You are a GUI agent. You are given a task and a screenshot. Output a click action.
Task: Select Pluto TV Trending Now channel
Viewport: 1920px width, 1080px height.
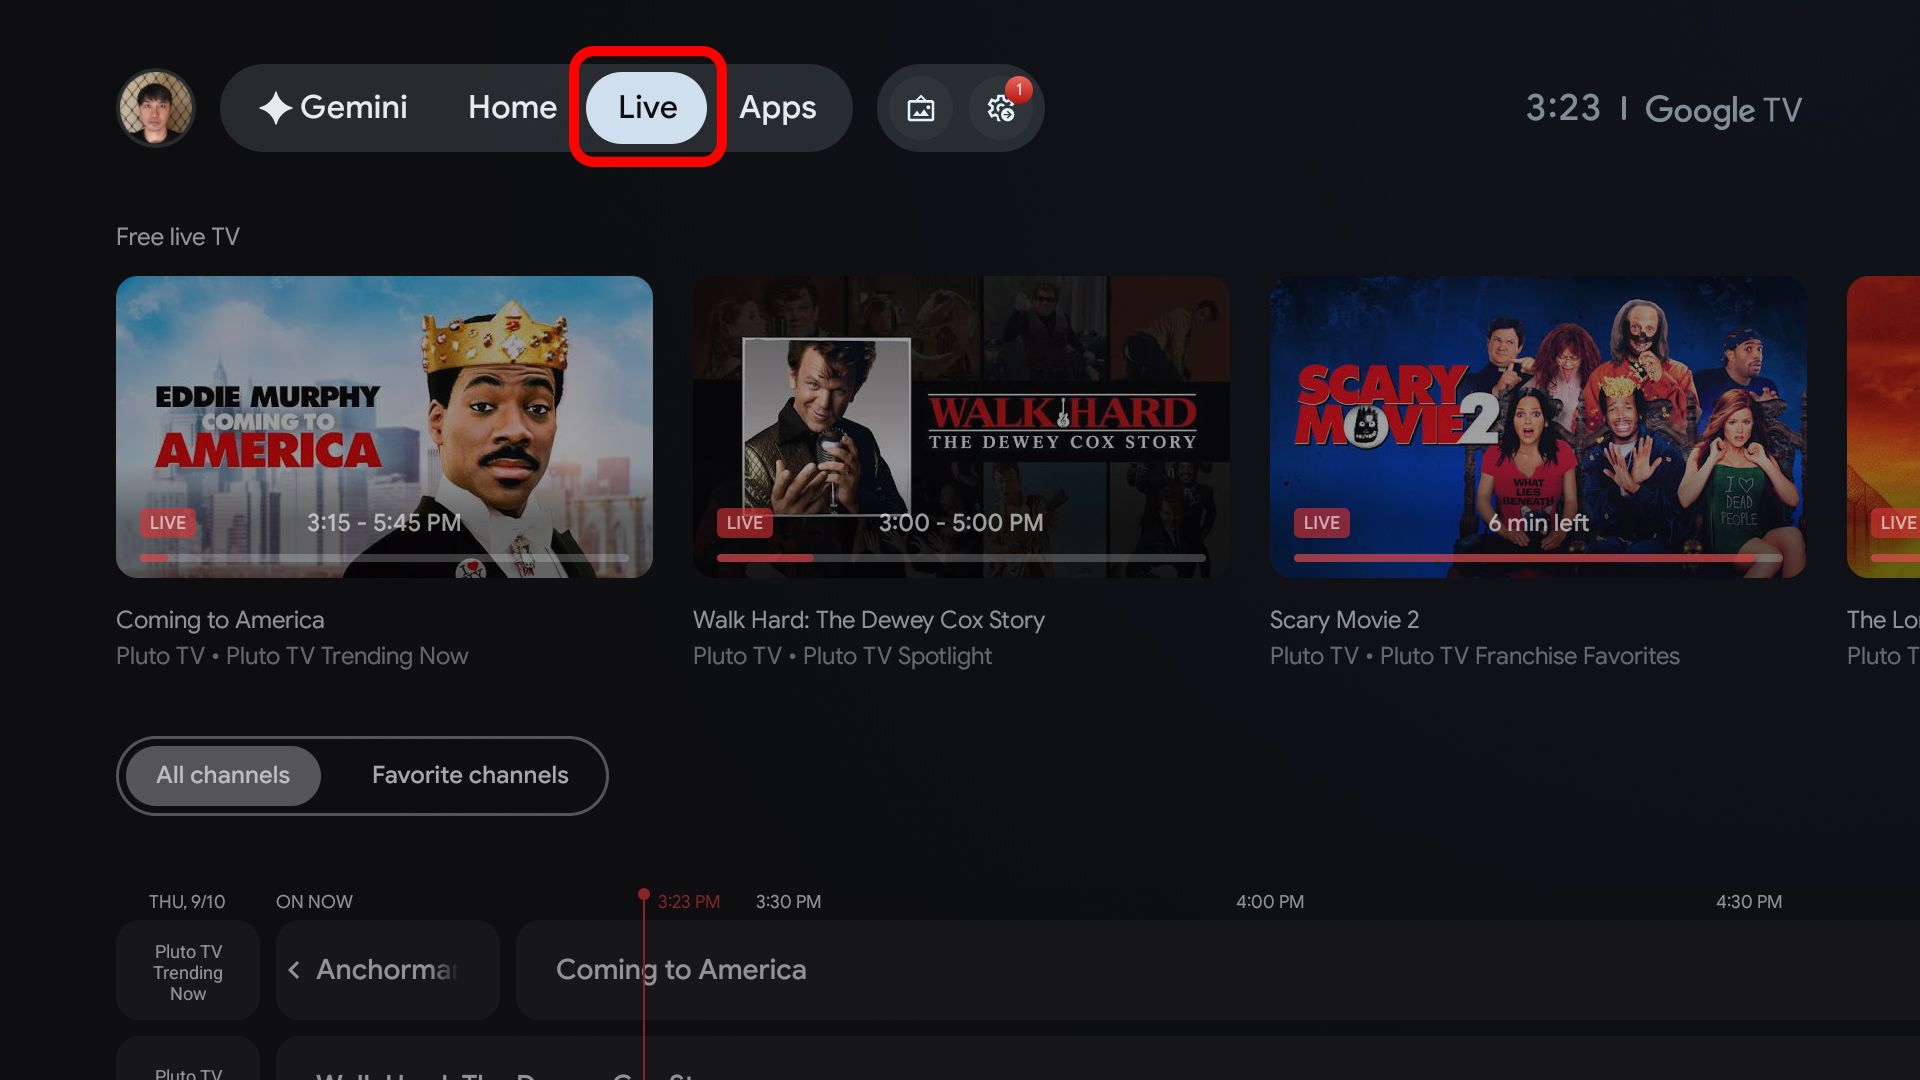pyautogui.click(x=188, y=972)
